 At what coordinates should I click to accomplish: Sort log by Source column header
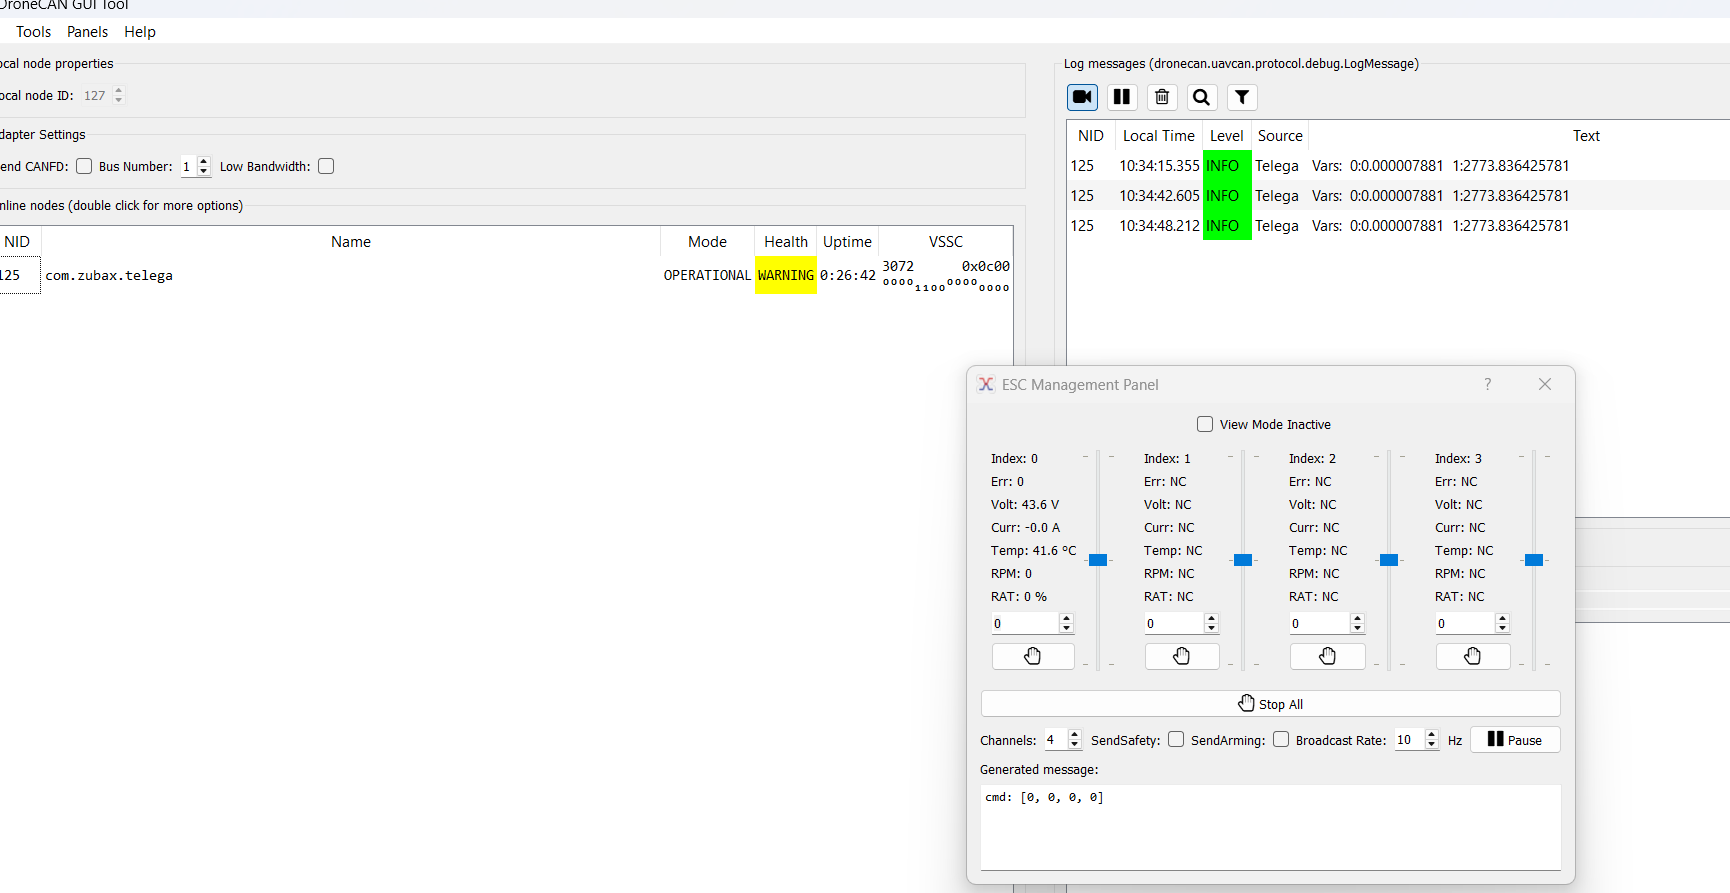pos(1280,136)
